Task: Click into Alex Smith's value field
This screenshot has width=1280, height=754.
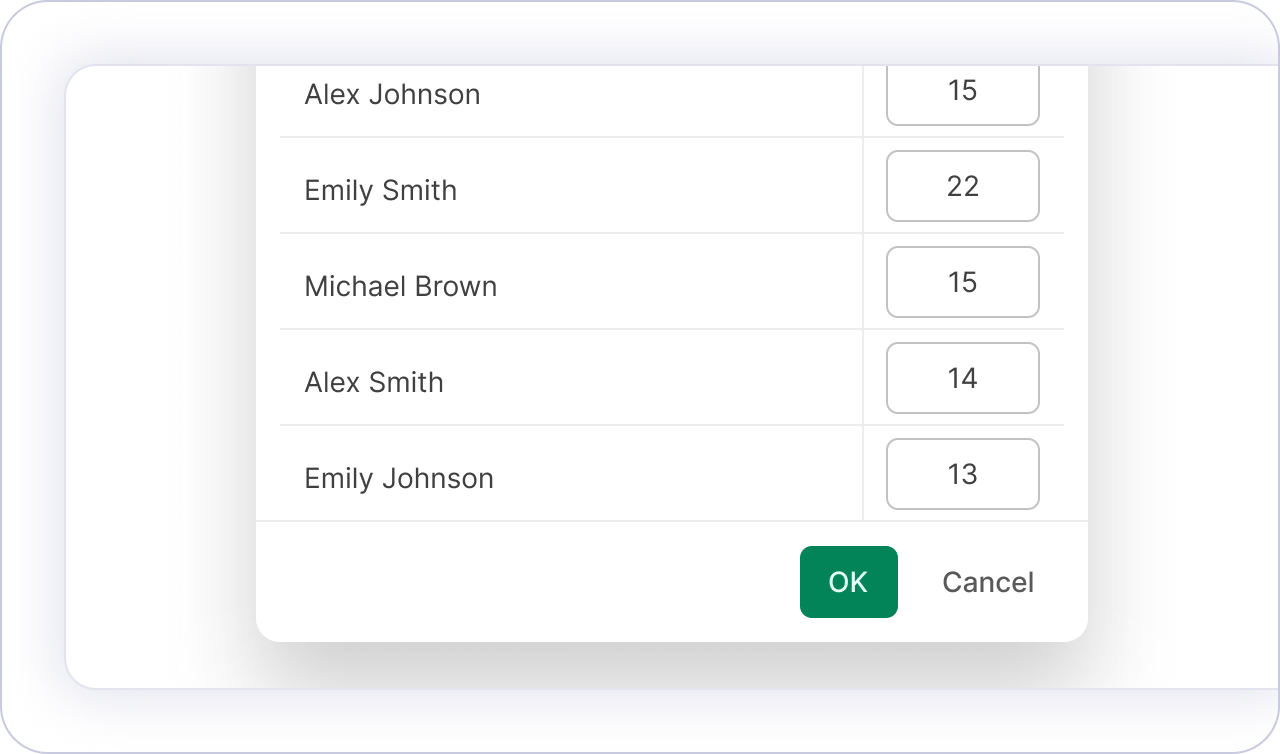Action: pyautogui.click(x=962, y=378)
